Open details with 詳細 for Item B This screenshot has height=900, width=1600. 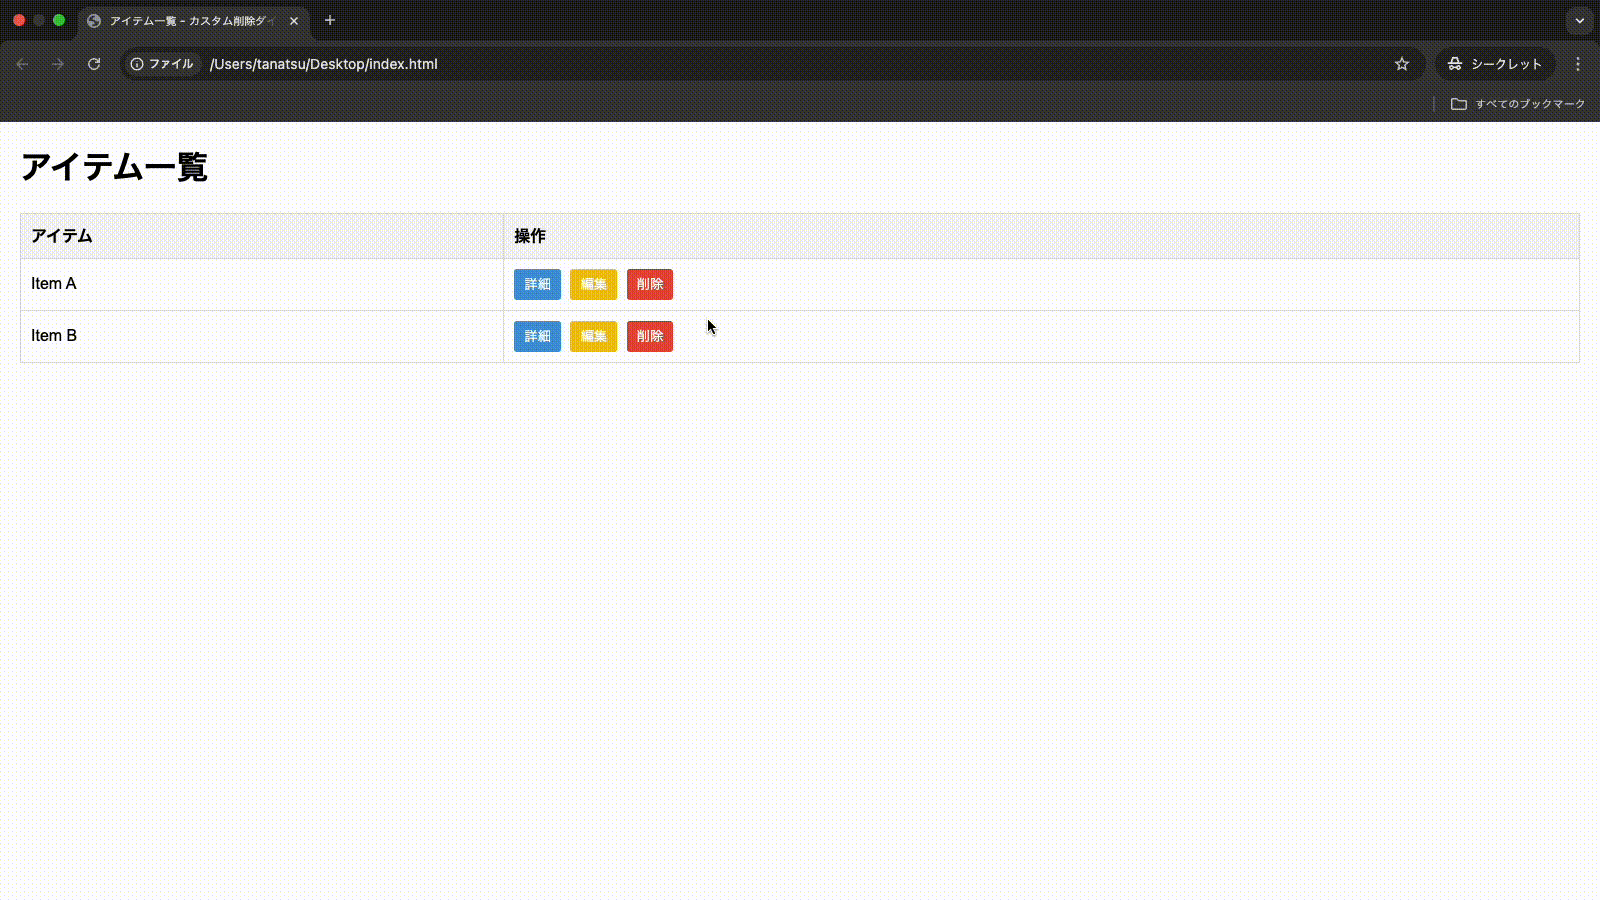537,336
